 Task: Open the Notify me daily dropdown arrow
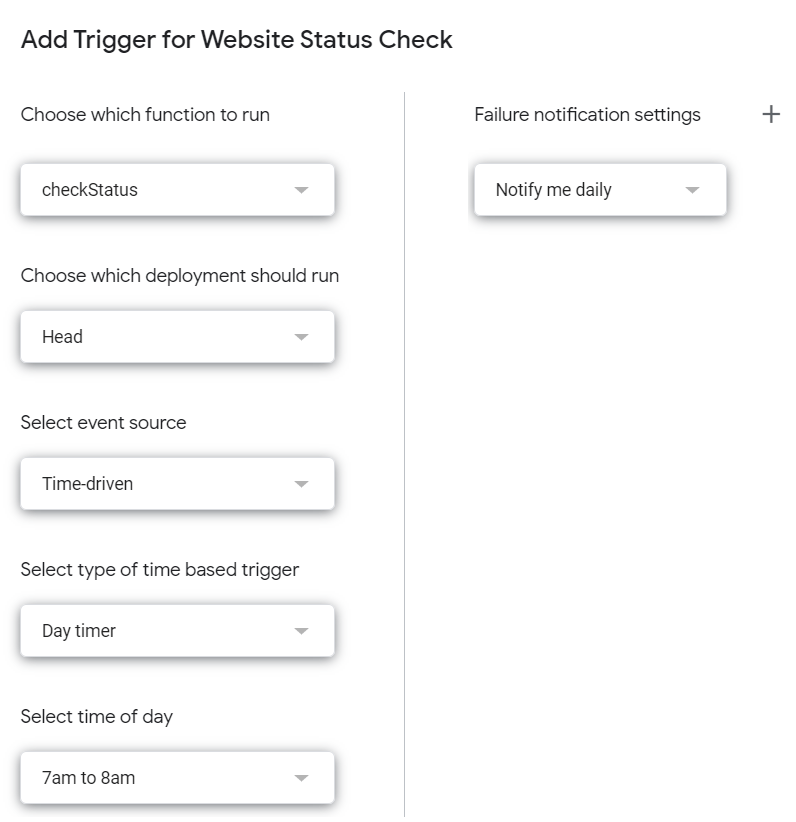pyautogui.click(x=692, y=190)
